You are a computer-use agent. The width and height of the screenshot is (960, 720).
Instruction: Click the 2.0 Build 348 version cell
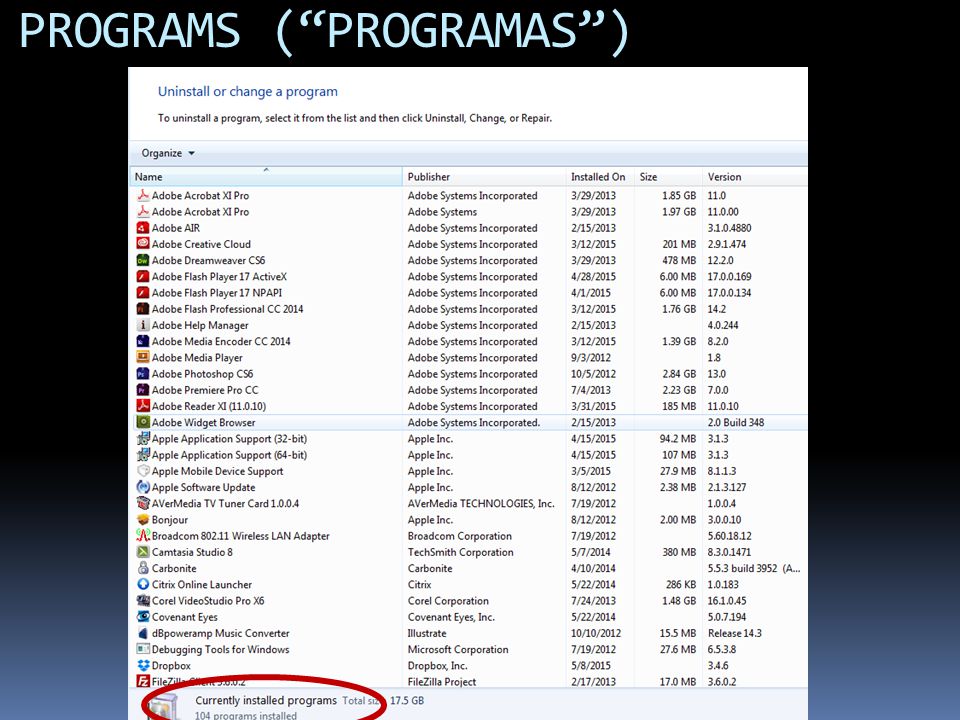tap(735, 422)
